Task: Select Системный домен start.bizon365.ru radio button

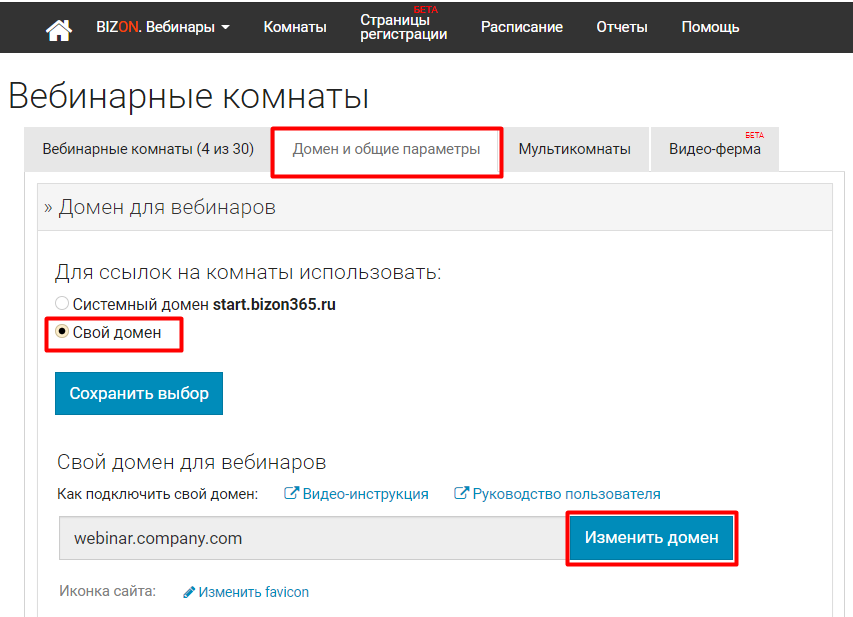Action: [x=62, y=304]
